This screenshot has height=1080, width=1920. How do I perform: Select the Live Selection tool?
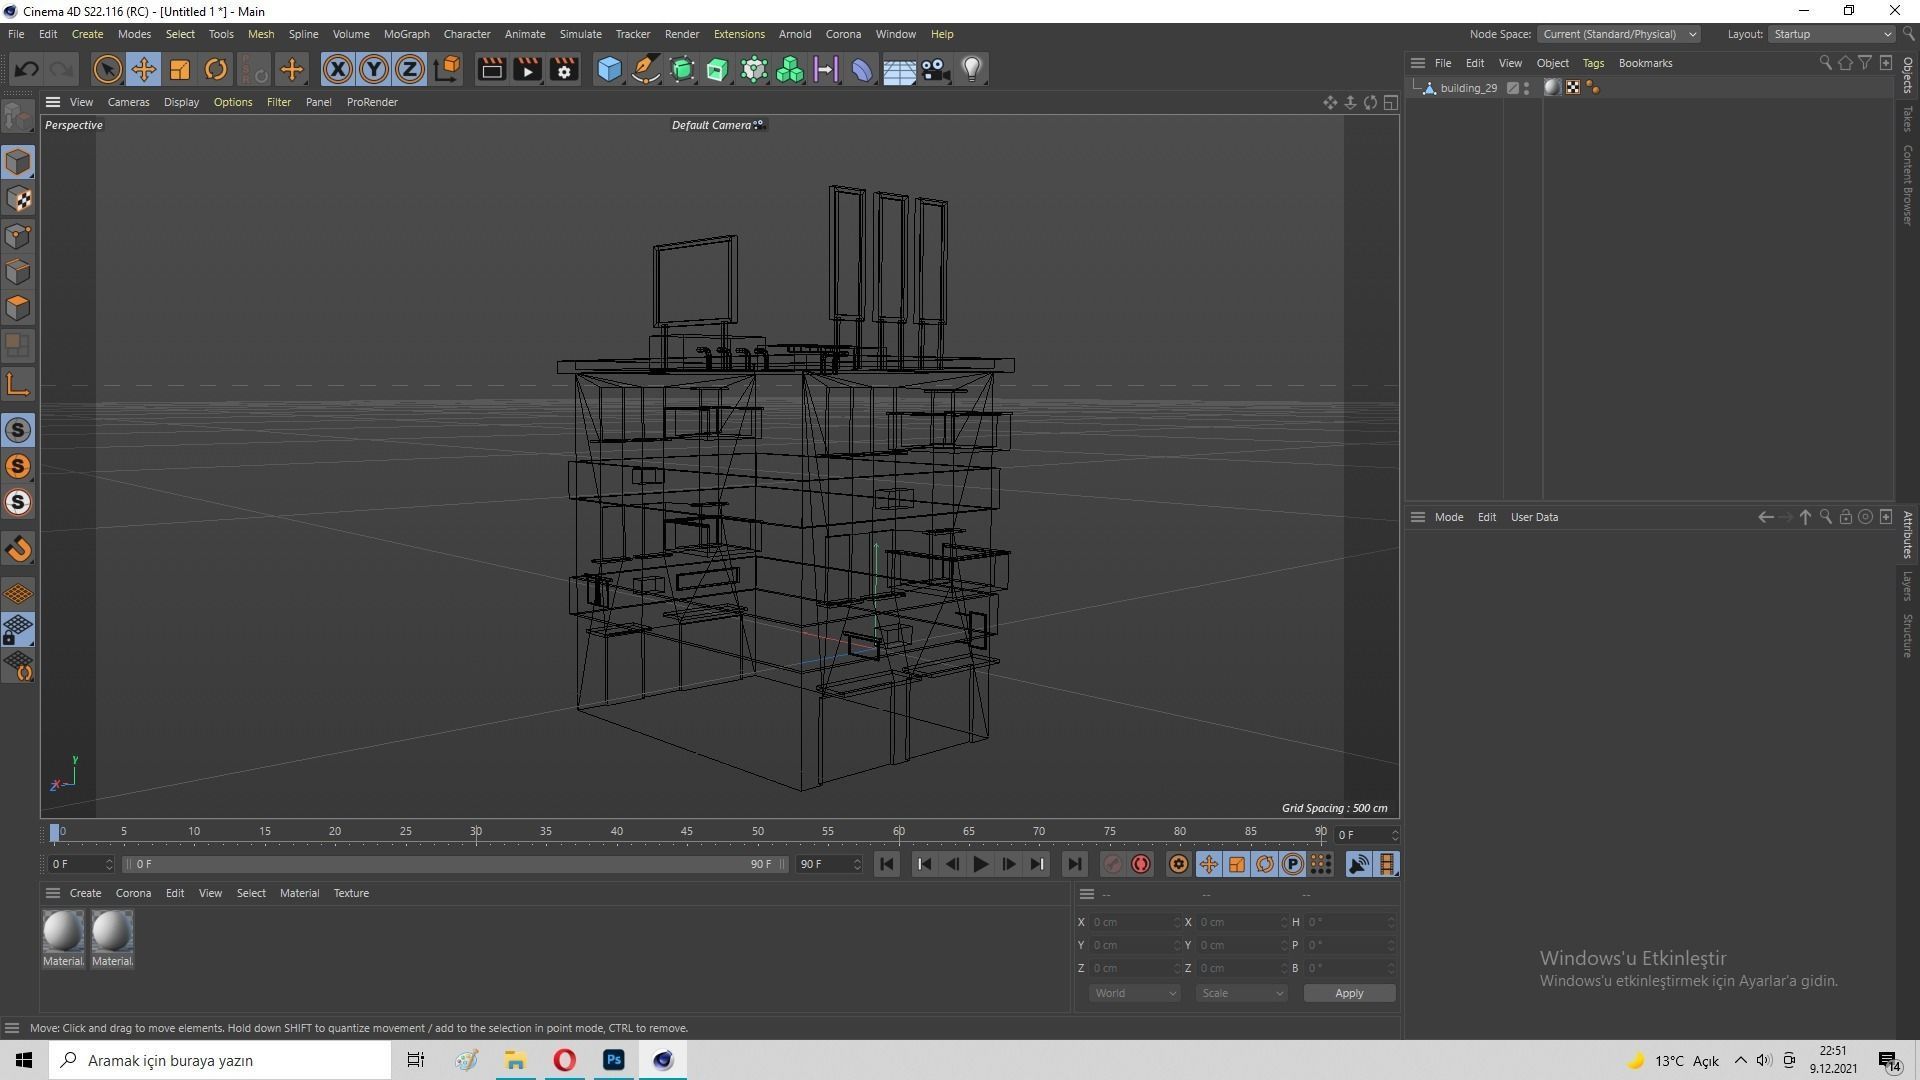pos(107,69)
